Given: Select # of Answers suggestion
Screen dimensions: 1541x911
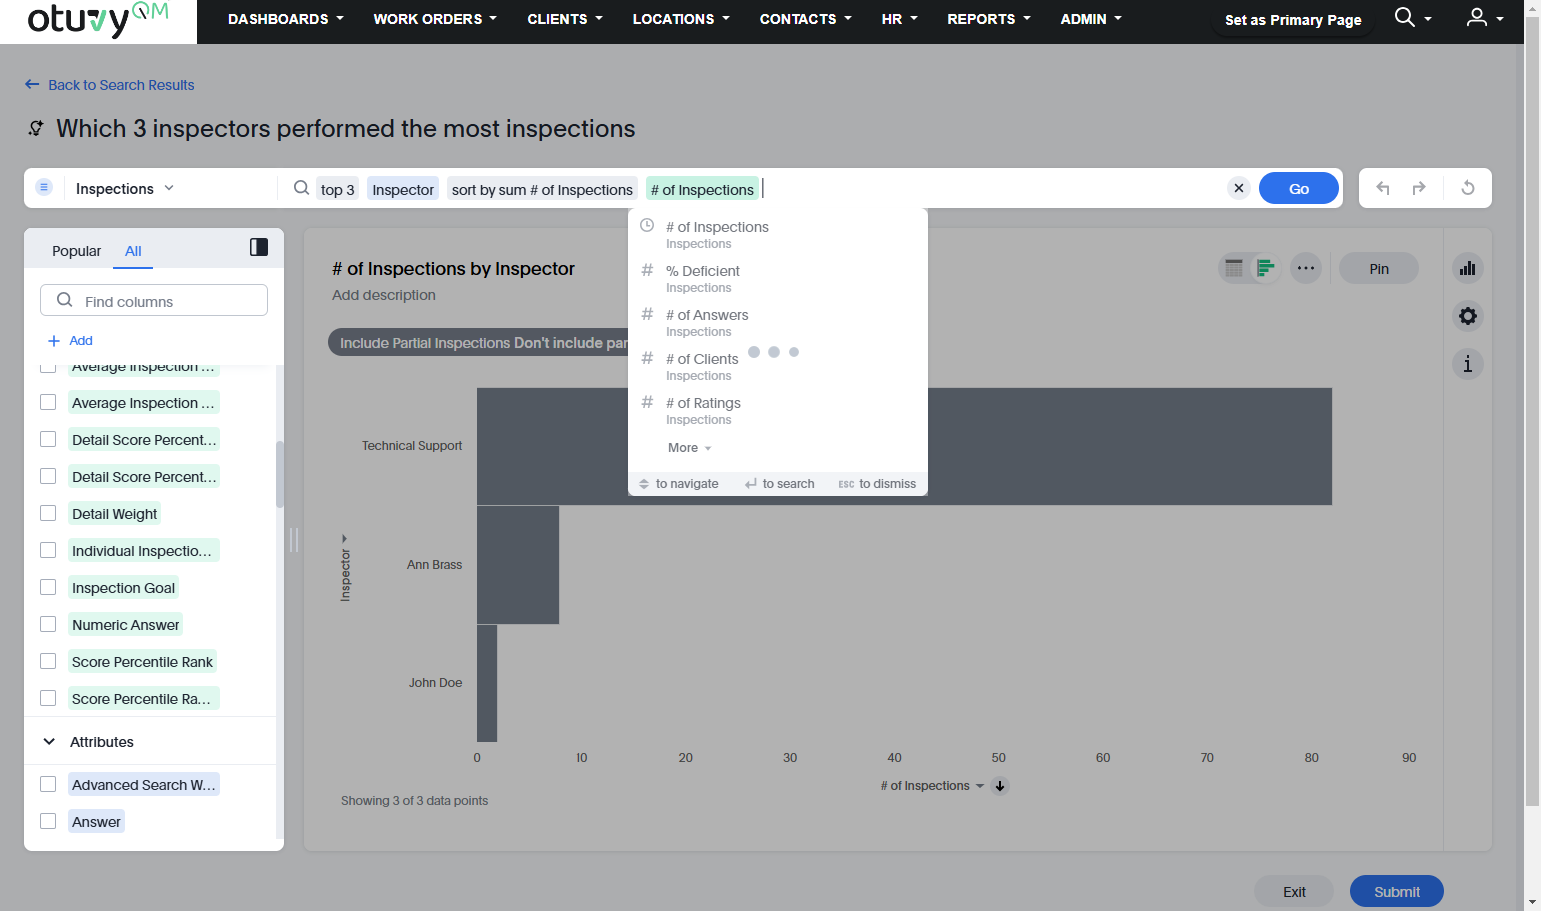Looking at the screenshot, I should tap(778, 322).
